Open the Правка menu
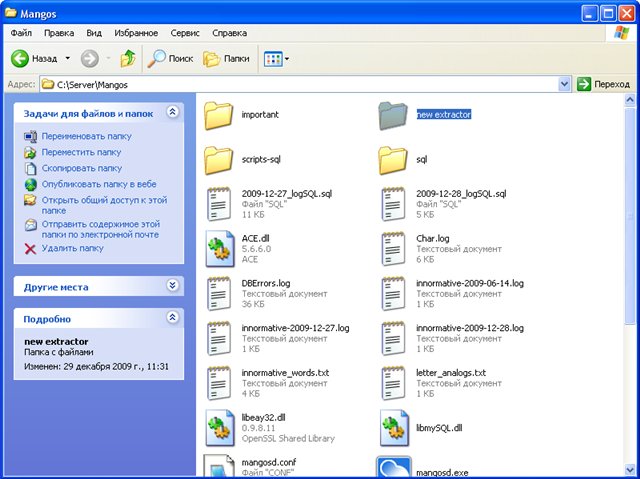 point(59,33)
